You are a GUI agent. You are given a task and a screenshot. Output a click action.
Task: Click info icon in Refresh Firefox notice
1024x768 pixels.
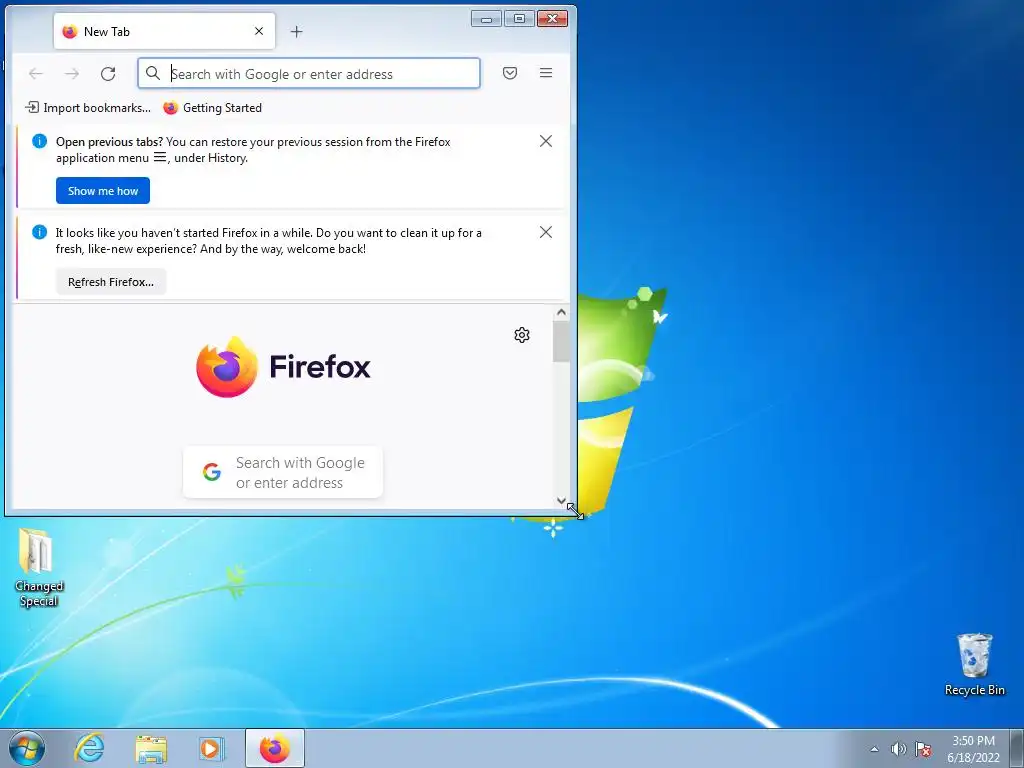click(x=39, y=232)
